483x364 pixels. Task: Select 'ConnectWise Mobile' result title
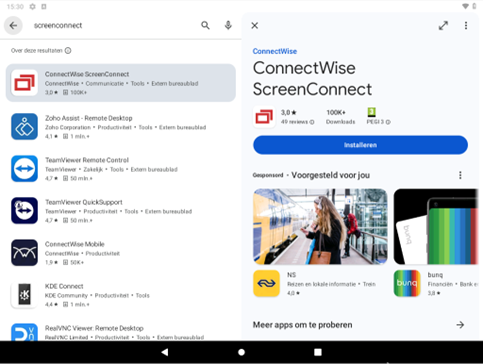pos(75,244)
